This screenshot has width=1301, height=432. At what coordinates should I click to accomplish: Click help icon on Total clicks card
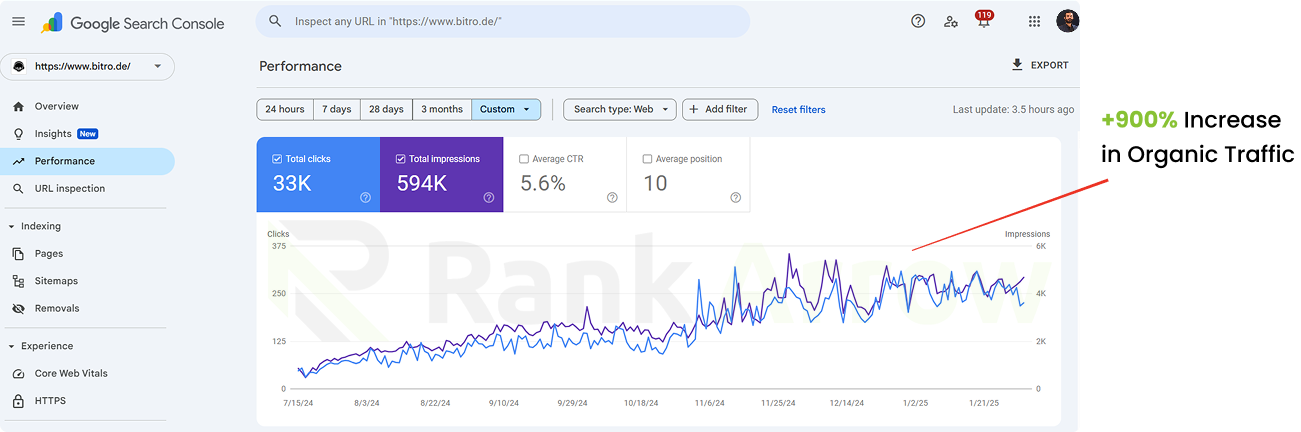pyautogui.click(x=365, y=198)
